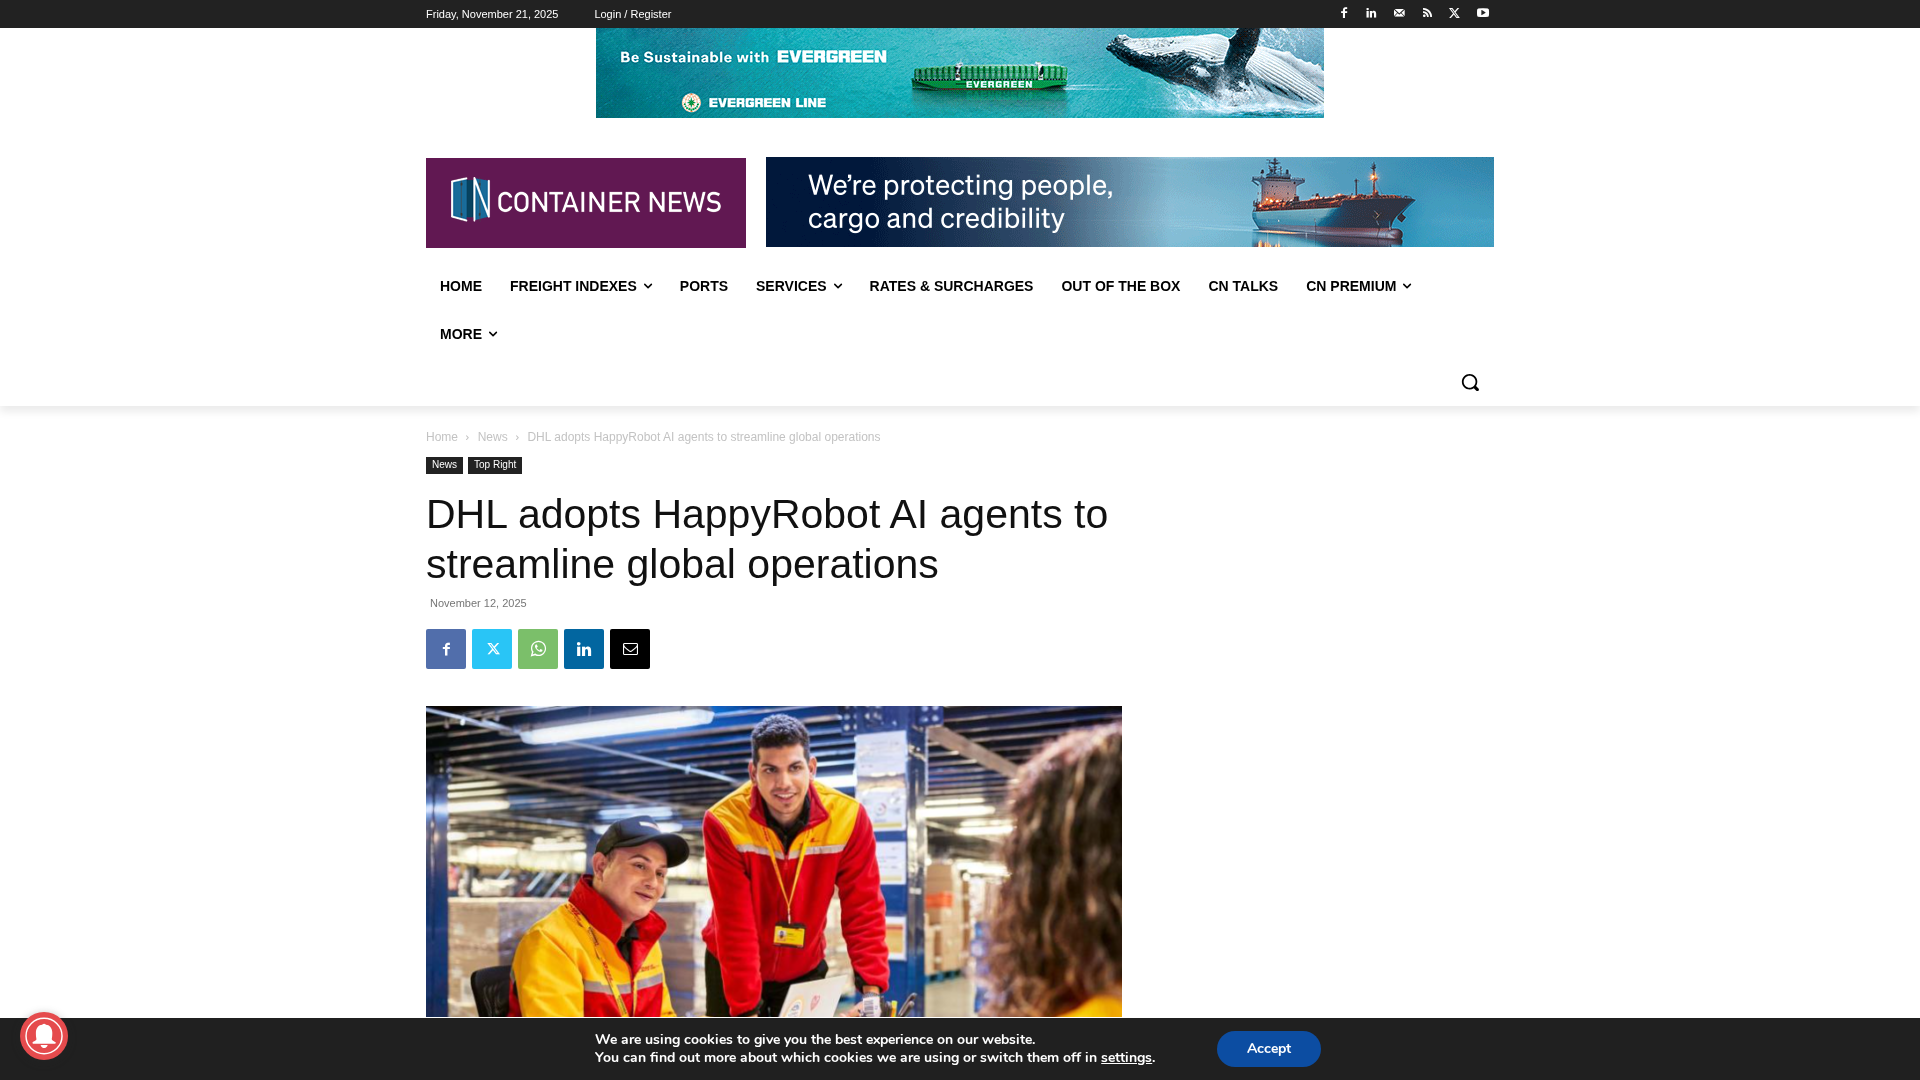The width and height of the screenshot is (1920, 1080).
Task: Open LinkedIn page from top bar
Action: [1371, 13]
